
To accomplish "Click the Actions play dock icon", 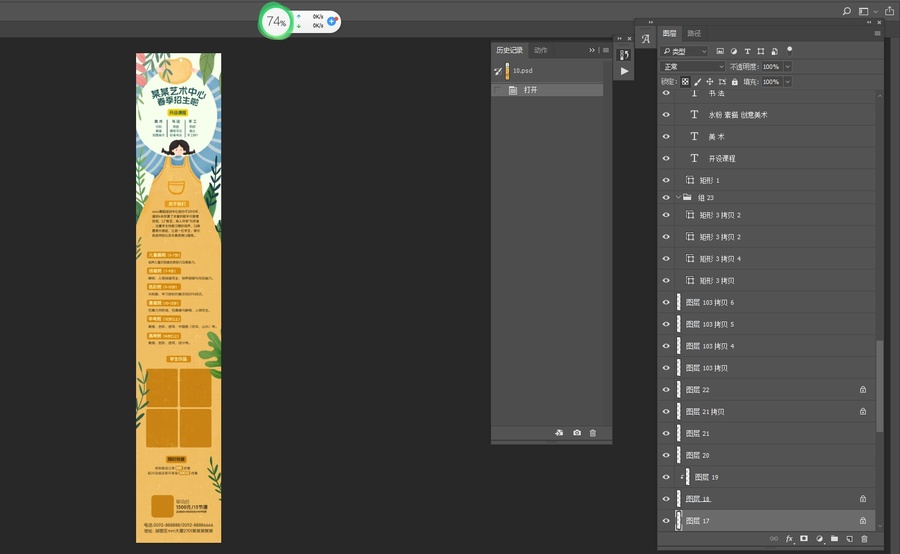I will tap(624, 71).
